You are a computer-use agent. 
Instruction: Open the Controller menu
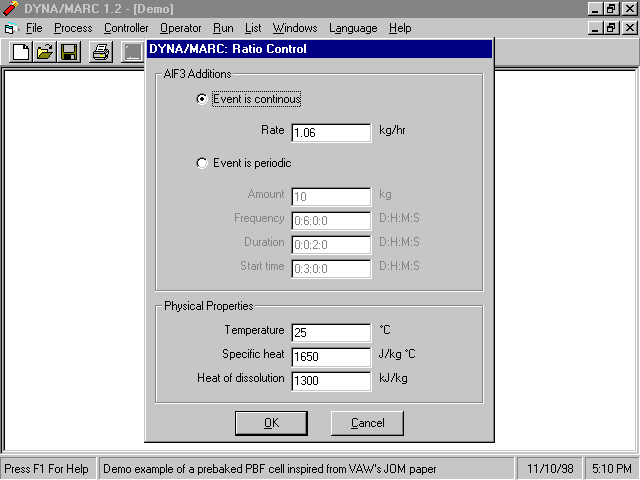(x=126, y=28)
